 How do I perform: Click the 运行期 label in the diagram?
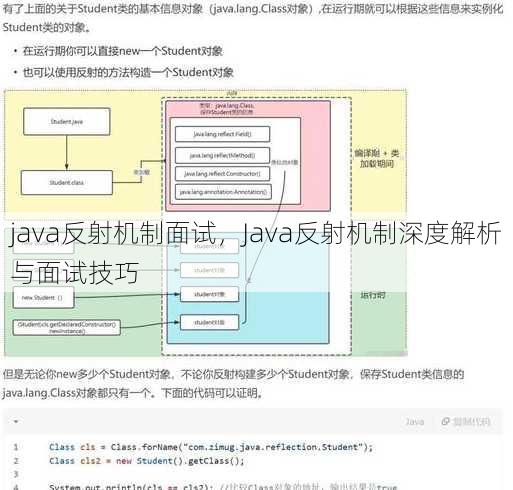tap(373, 295)
